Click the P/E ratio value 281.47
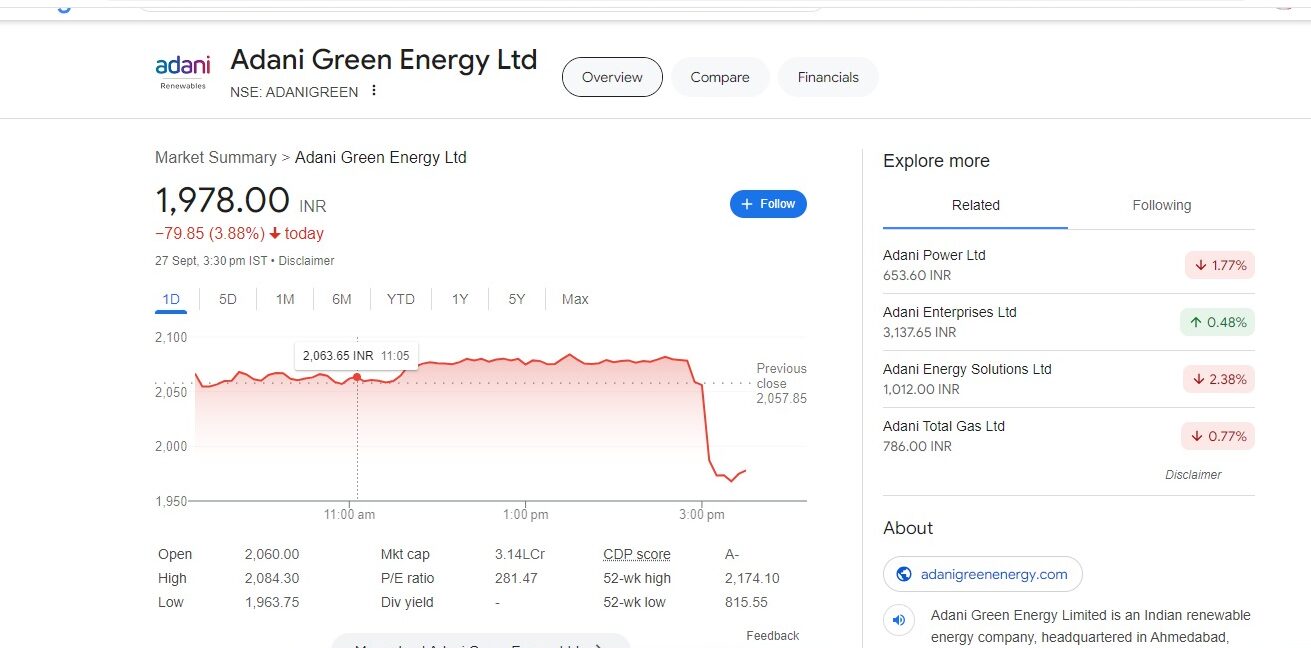The height and width of the screenshot is (648, 1311). (x=516, y=578)
